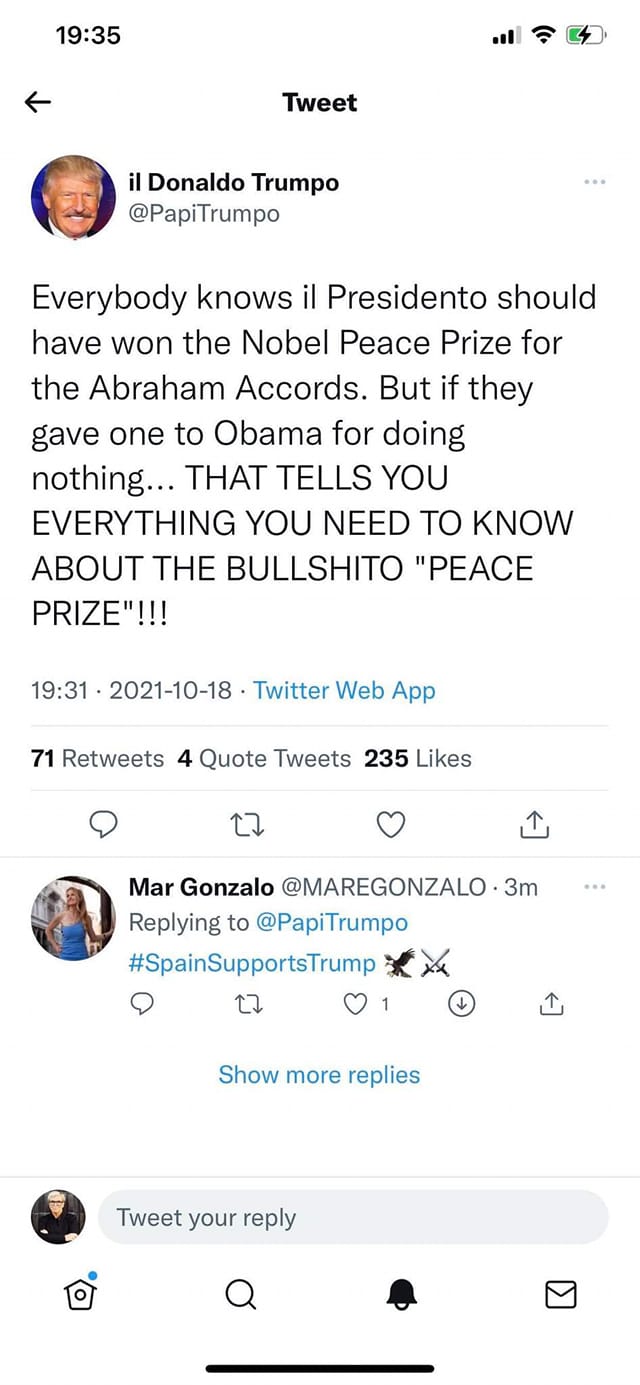Like the main tweet with heart icon
The width and height of the screenshot is (640, 1385).
tap(390, 823)
